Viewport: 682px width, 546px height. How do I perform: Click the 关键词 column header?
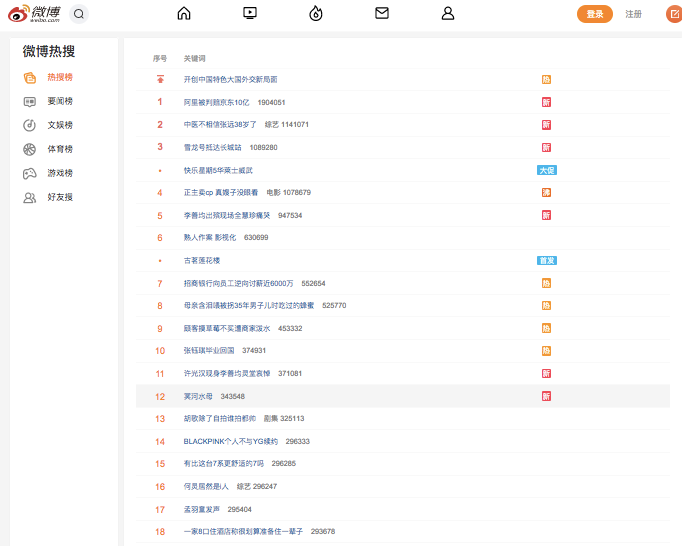point(194,58)
